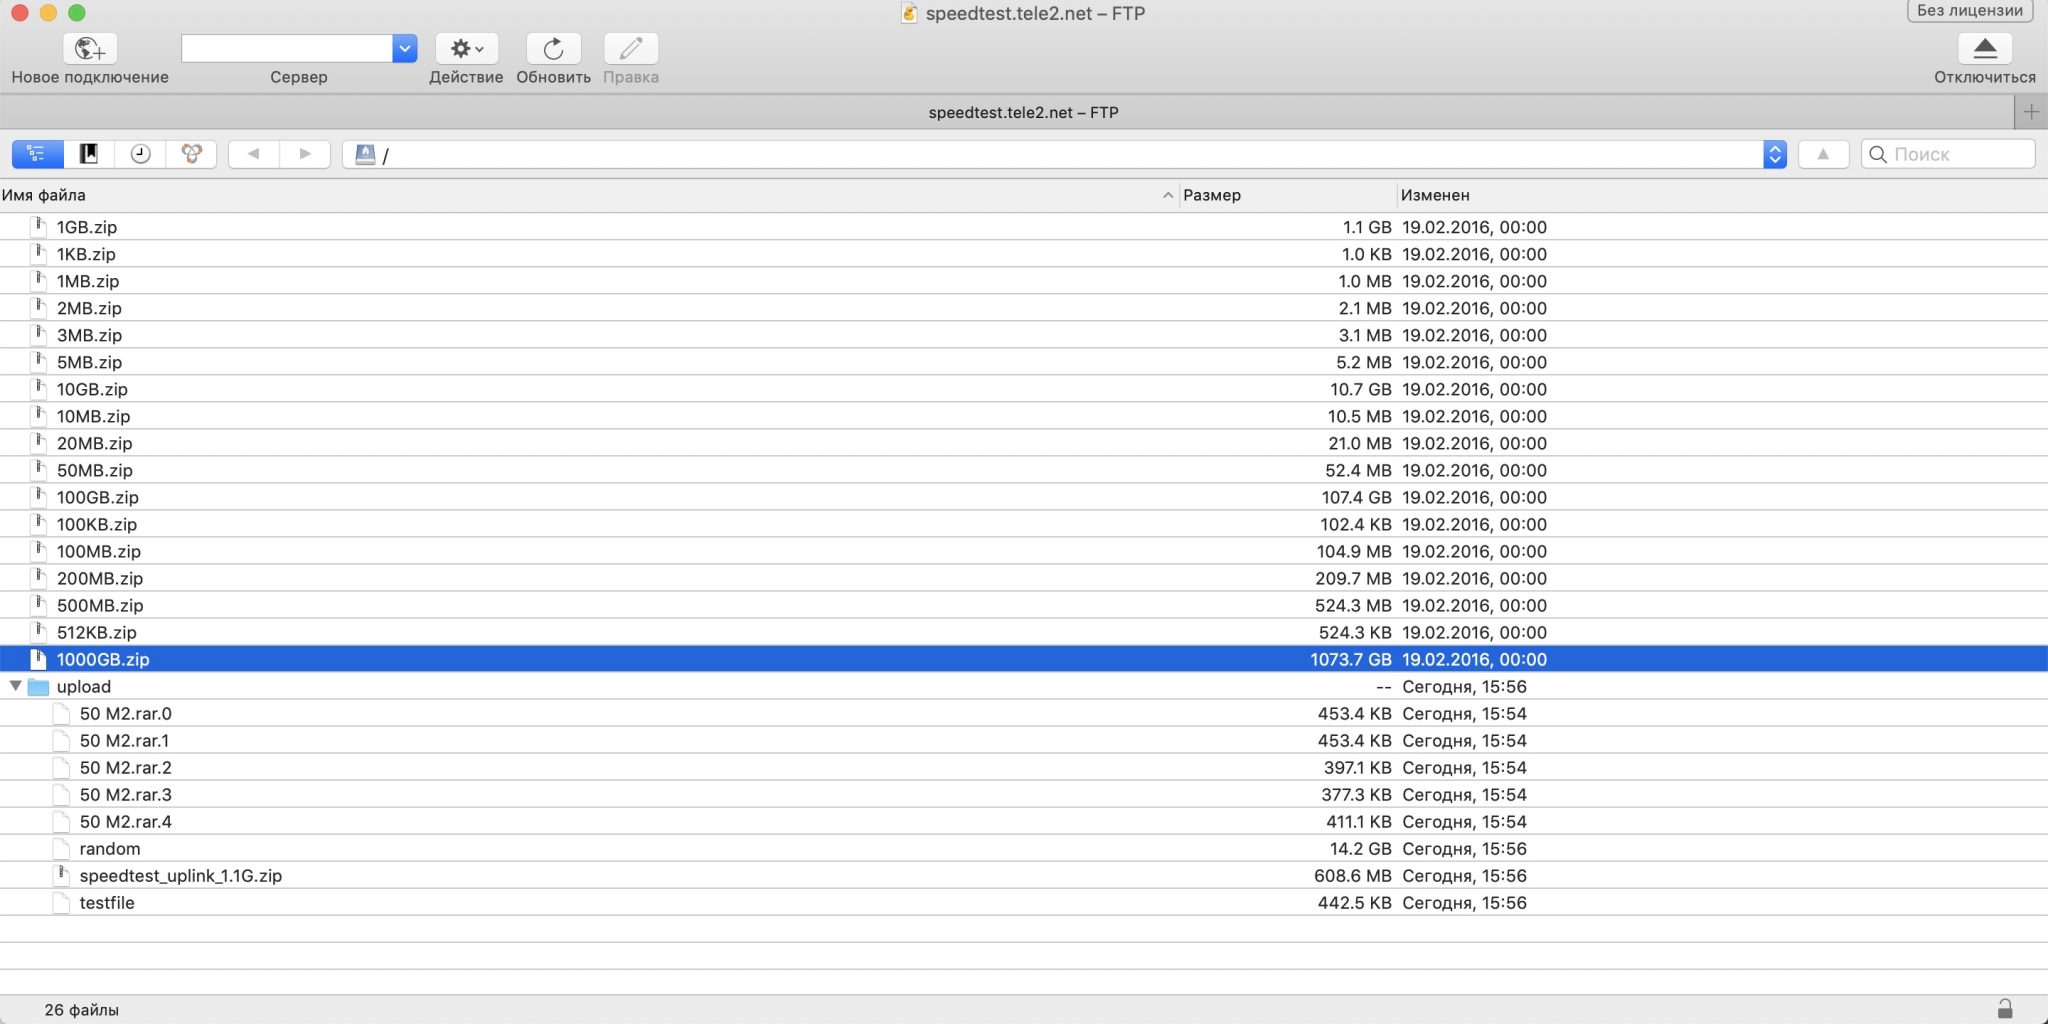
Task: Select the 1MB.zip file
Action: [1024, 281]
